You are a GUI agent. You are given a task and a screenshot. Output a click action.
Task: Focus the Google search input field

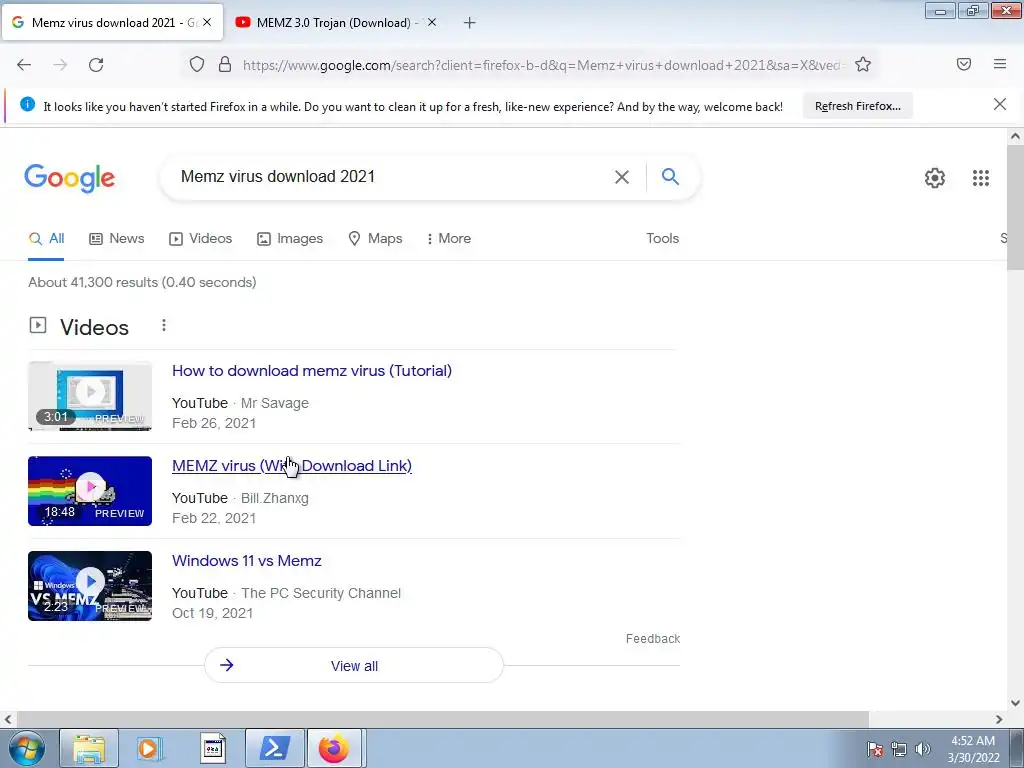tap(392, 176)
